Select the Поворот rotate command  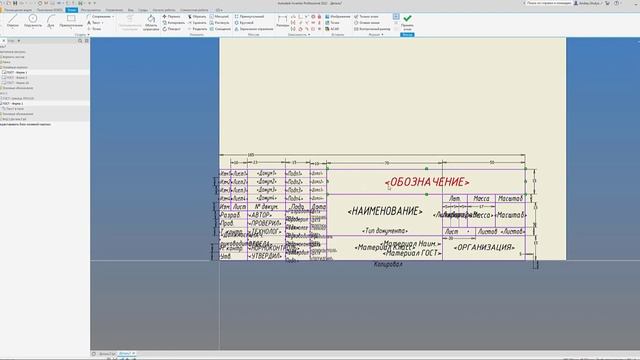[171, 29]
